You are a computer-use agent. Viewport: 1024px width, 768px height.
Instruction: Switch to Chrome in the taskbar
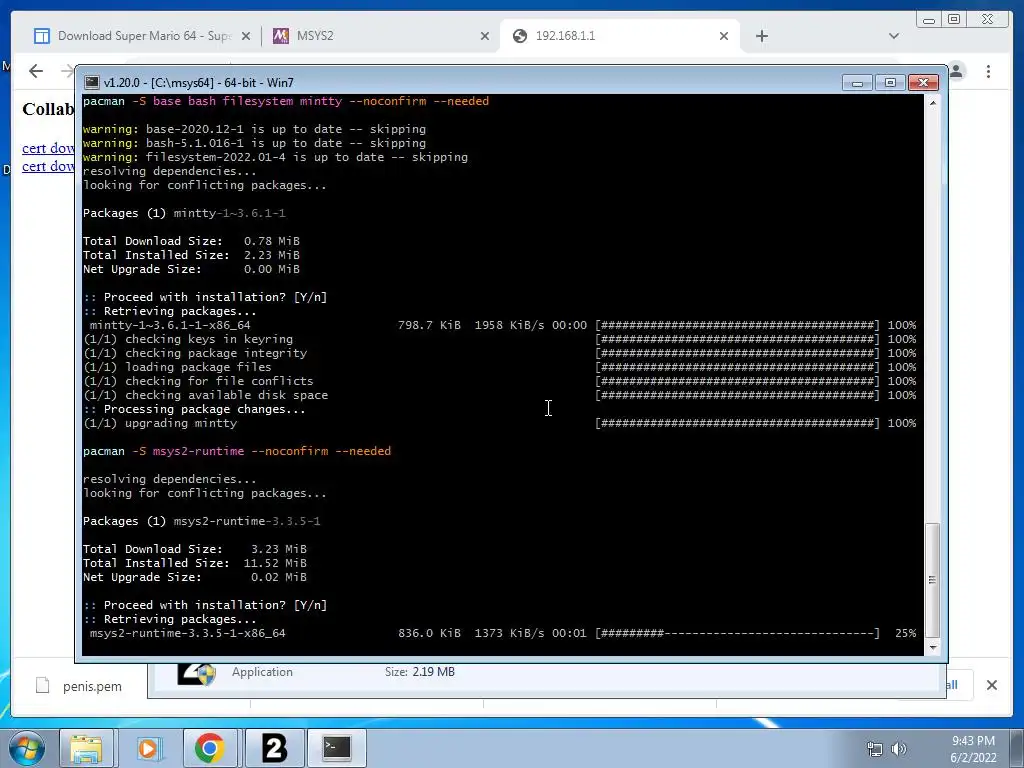click(x=209, y=748)
